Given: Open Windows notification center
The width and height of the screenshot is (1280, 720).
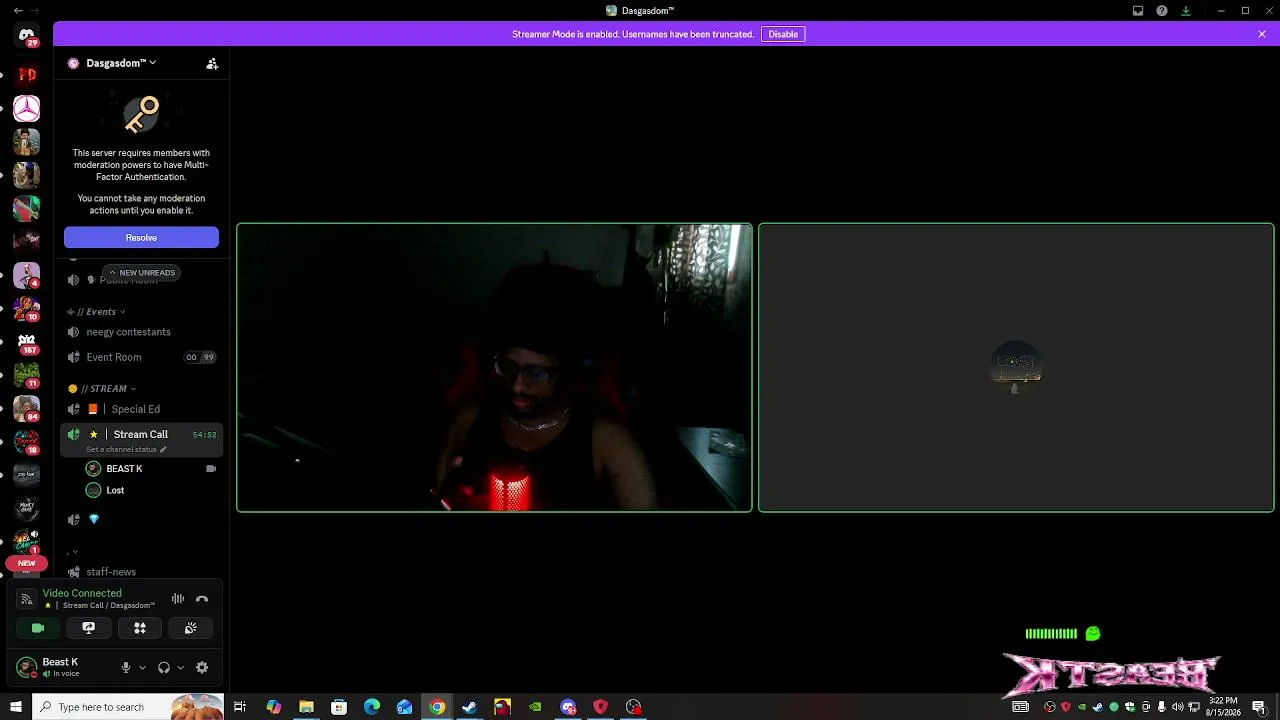Looking at the screenshot, I should point(1259,707).
